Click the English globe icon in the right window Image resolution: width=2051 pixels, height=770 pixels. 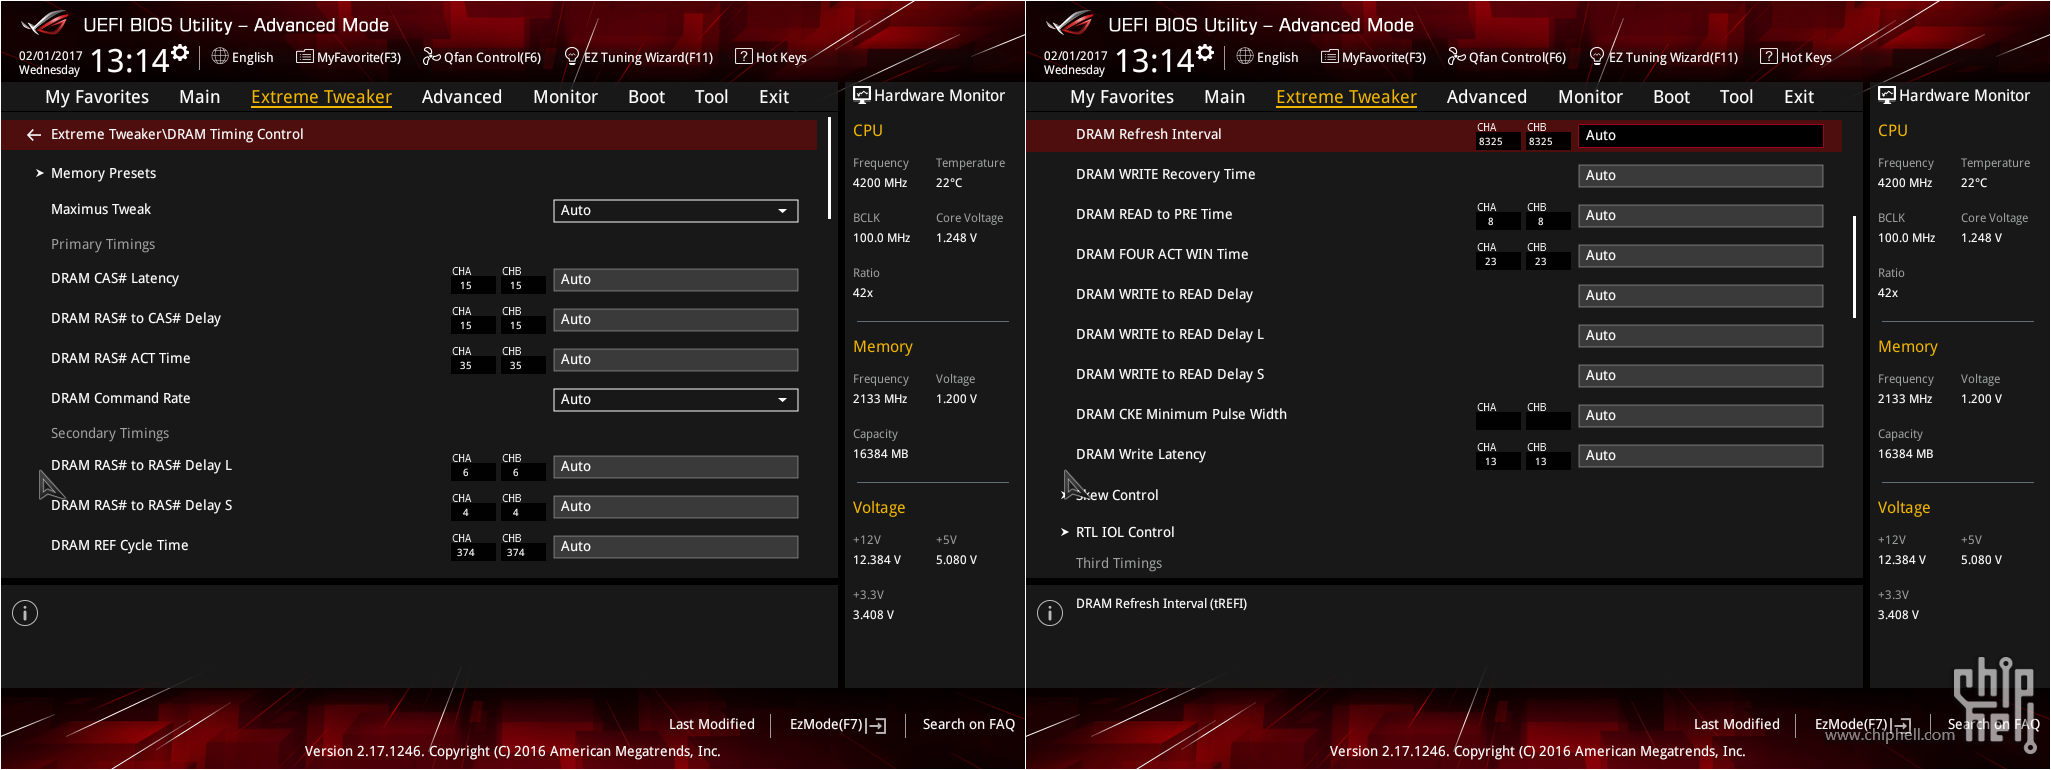[x=1245, y=56]
